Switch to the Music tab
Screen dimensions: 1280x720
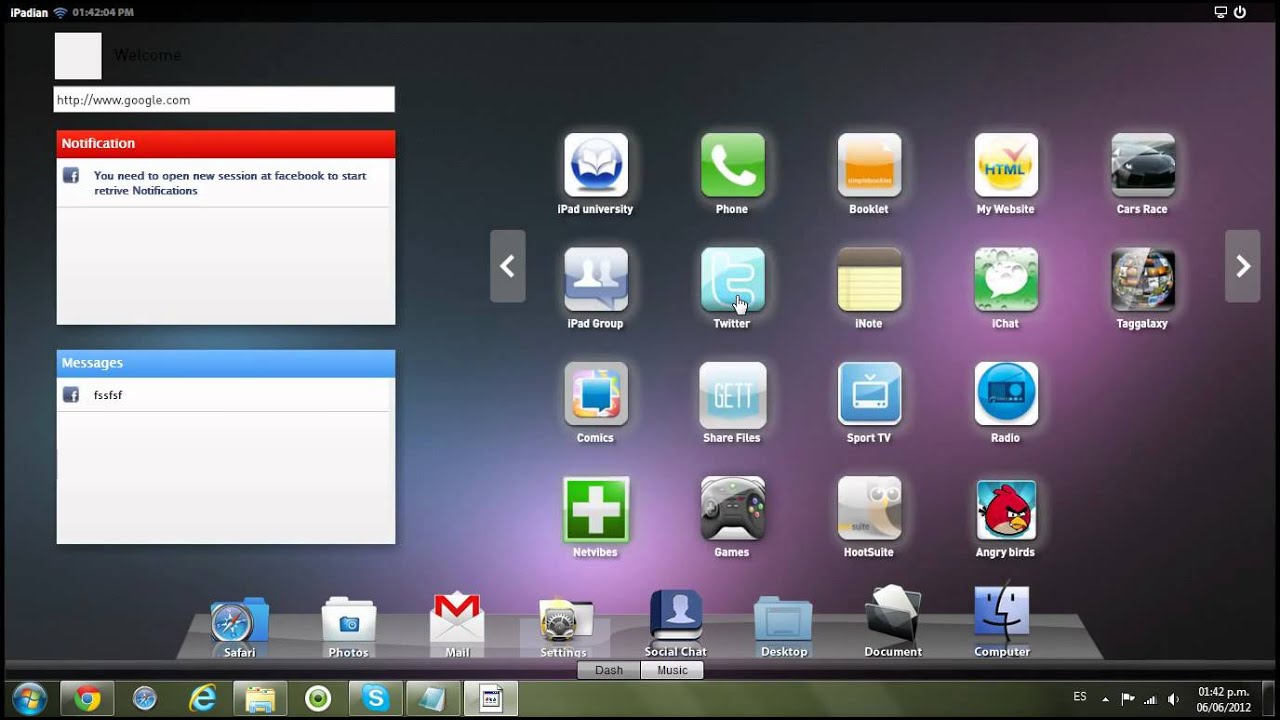tap(672, 670)
